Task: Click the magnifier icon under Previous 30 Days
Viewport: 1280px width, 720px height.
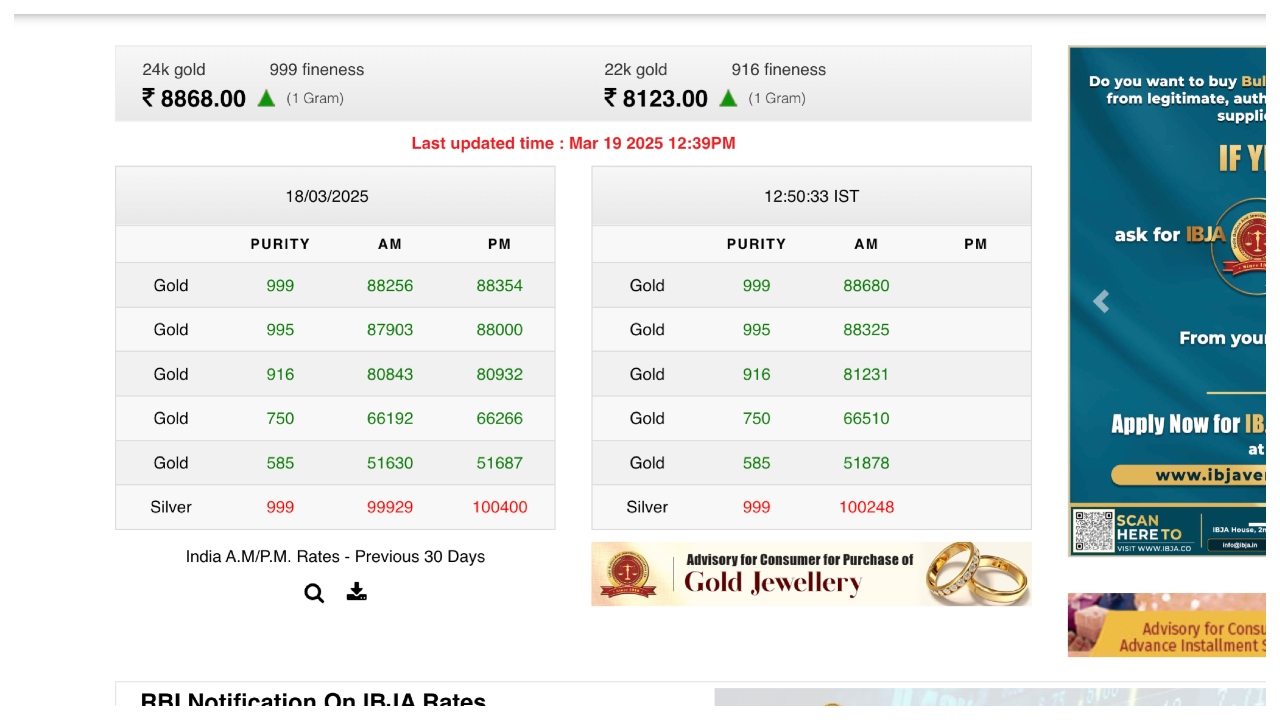Action: tap(314, 593)
